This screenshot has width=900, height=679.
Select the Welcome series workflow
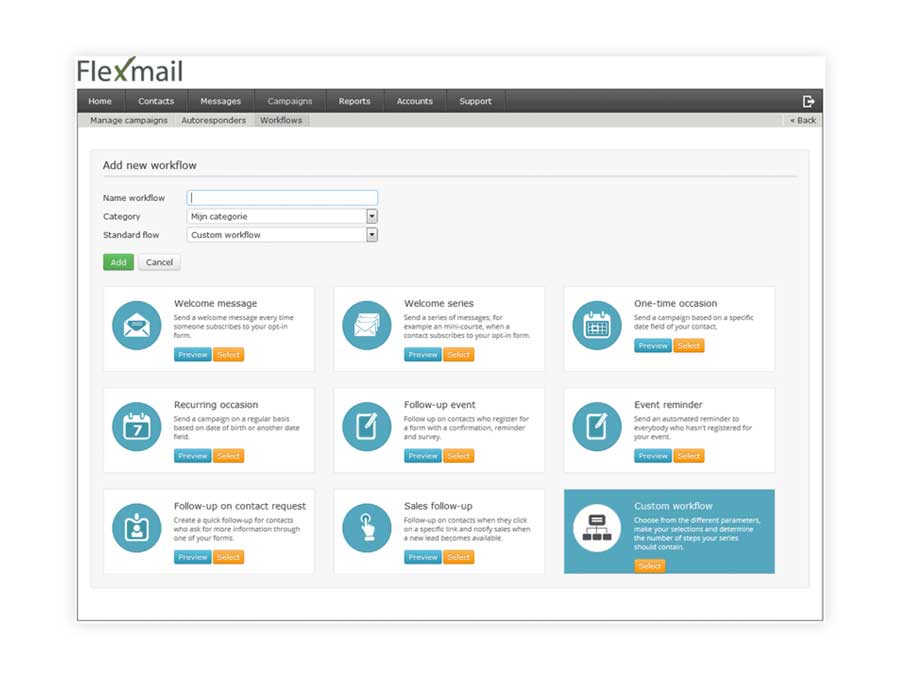(459, 355)
